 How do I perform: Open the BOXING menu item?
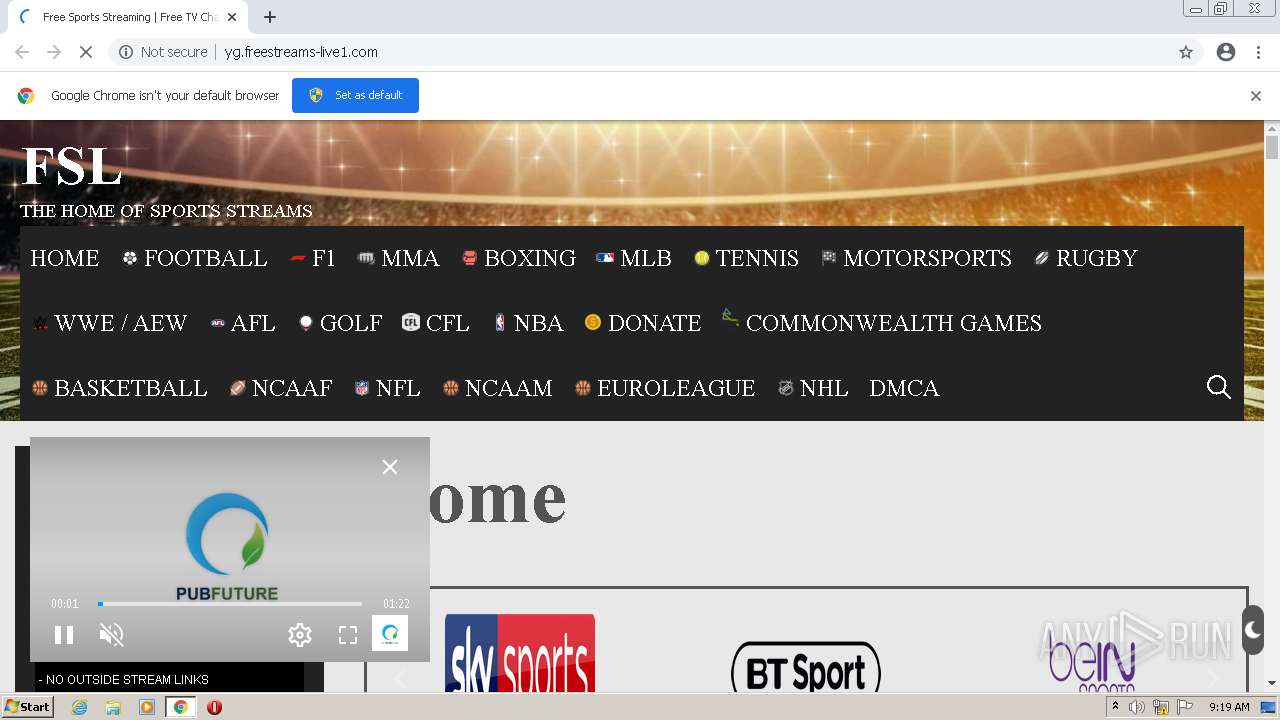click(518, 258)
